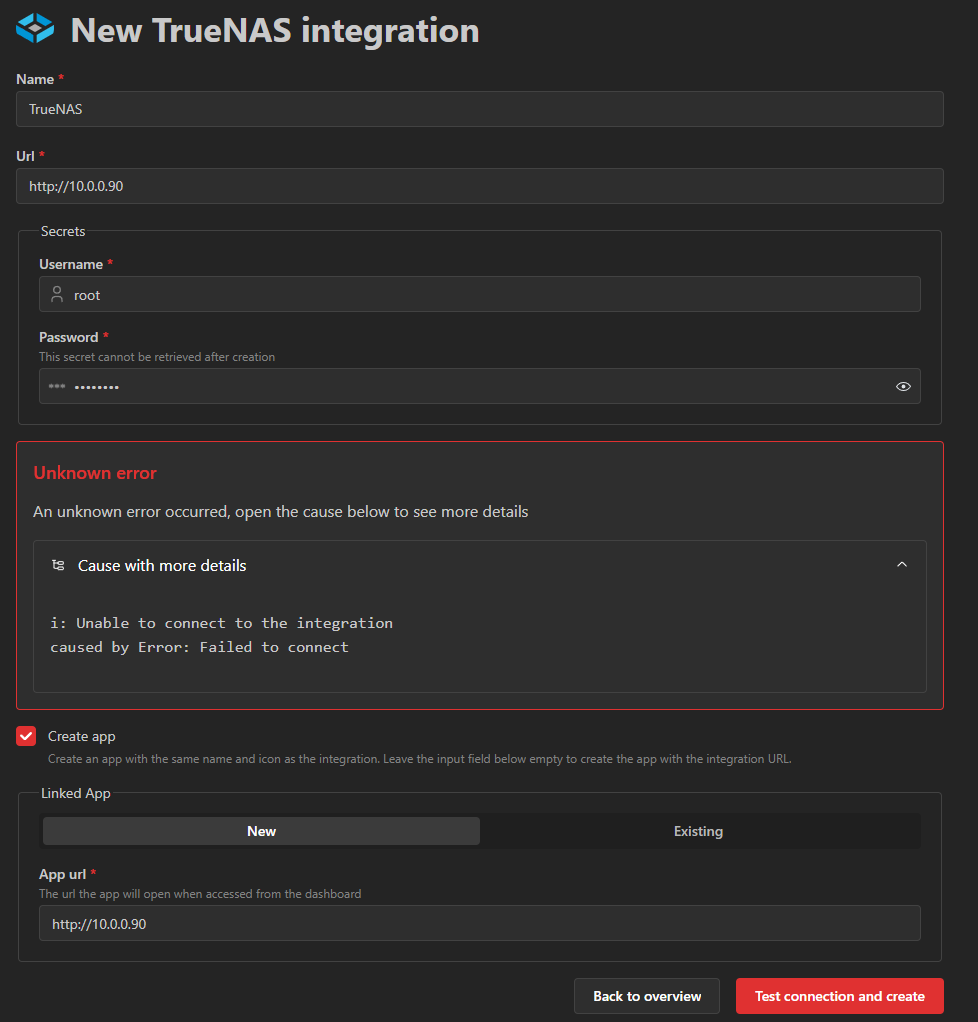Click the 'Secrets' section label
Screen dimensions: 978x1022
click(x=63, y=231)
